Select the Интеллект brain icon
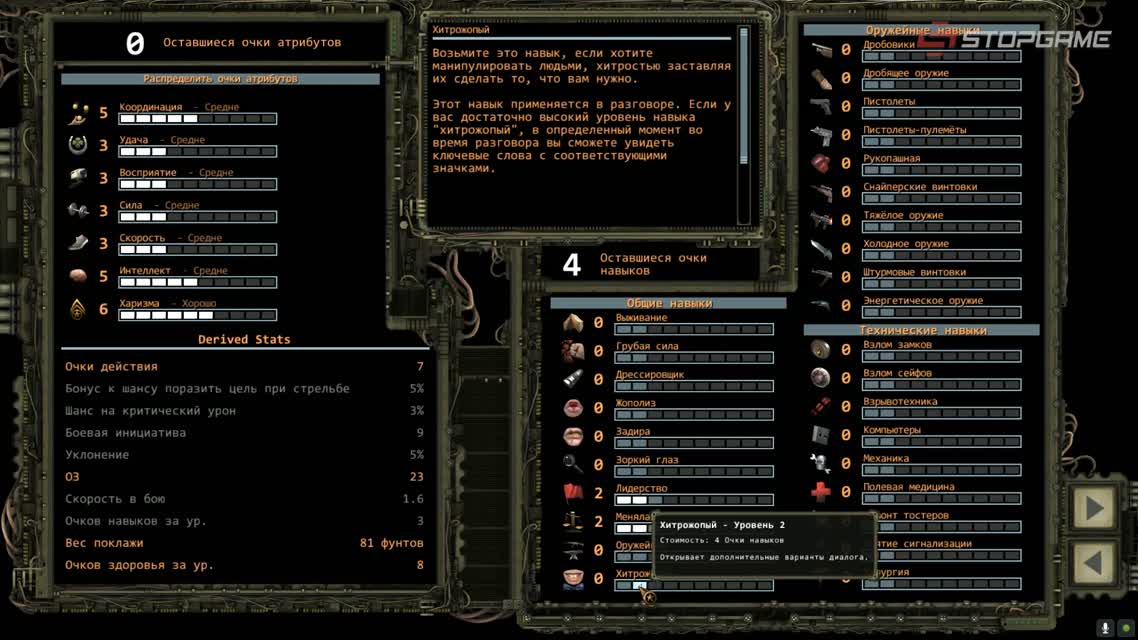Viewport: 1138px width, 640px height. pos(78,276)
